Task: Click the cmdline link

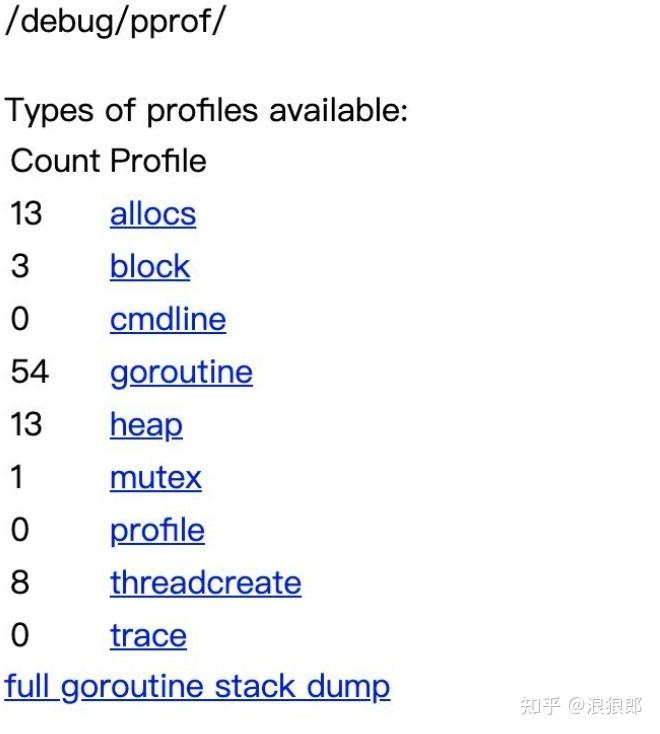Action: [x=167, y=320]
